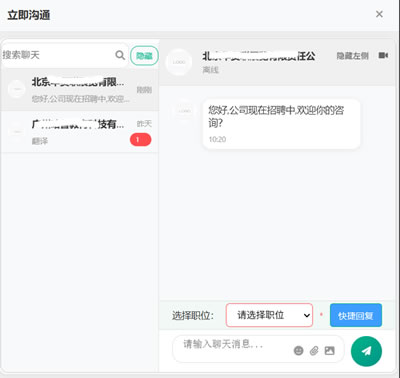Image resolution: width=400 pixels, height=378 pixels.
Task: Click the 10:20 timestamp
Action: tap(217, 139)
